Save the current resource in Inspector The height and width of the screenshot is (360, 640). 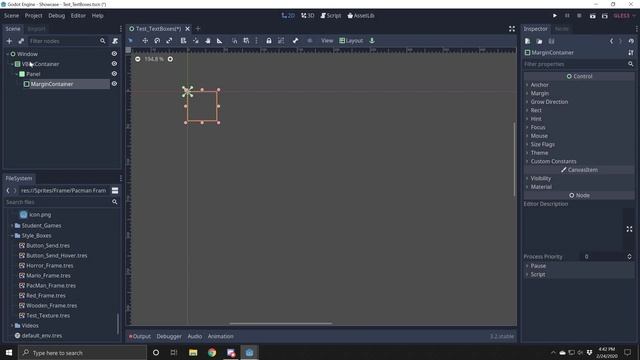[551, 41]
